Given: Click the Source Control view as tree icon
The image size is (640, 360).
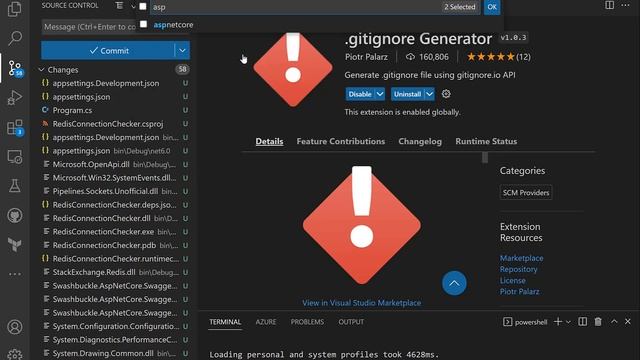Looking at the screenshot, I should 119,6.
